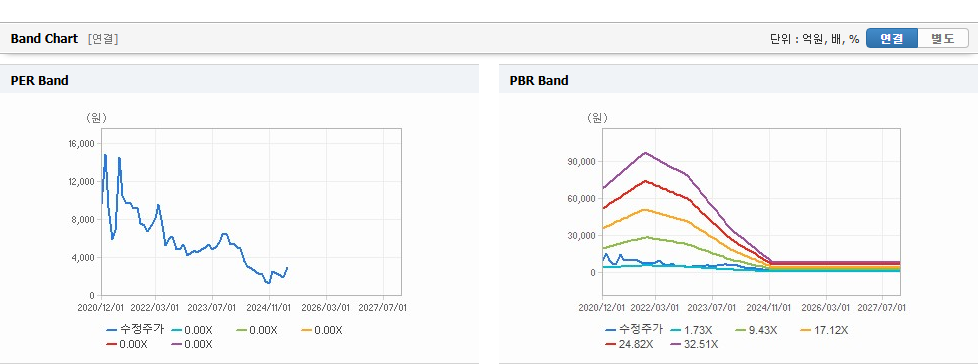Viewport: 978px width, 364px height.
Task: Click 12,000 on PER Band y-axis
Action: tap(81, 181)
